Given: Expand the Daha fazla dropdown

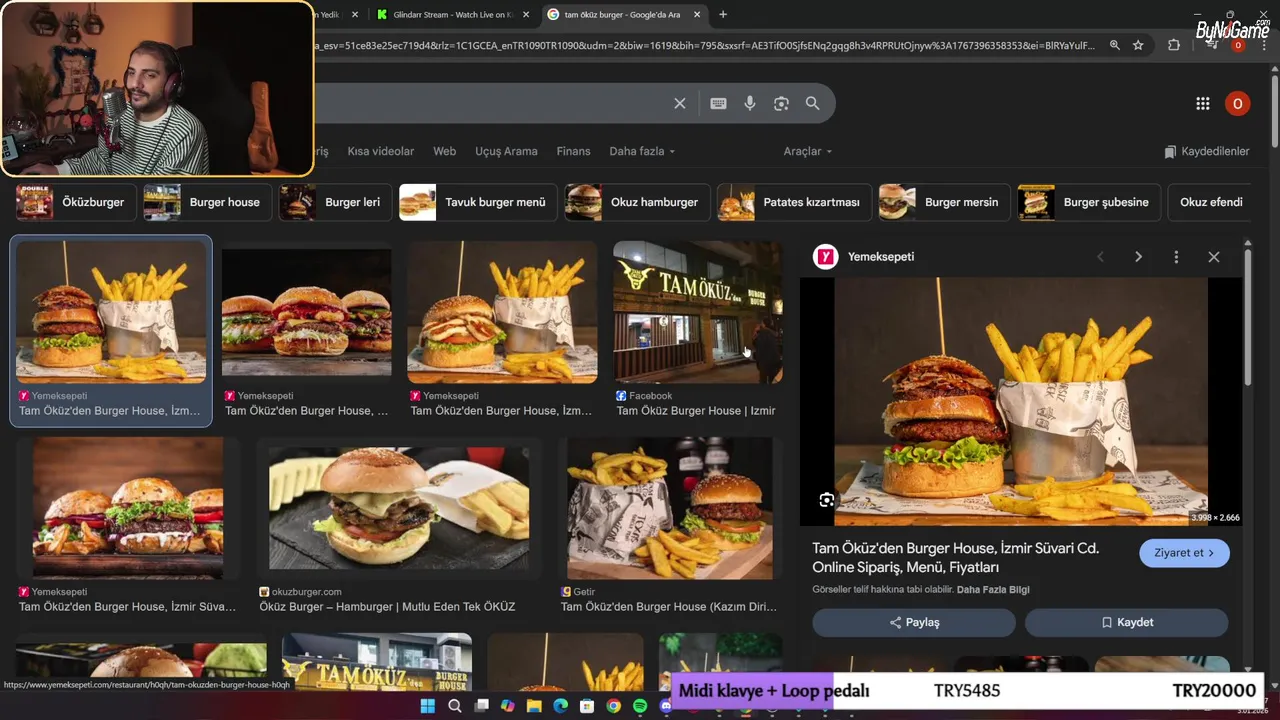Looking at the screenshot, I should (642, 151).
